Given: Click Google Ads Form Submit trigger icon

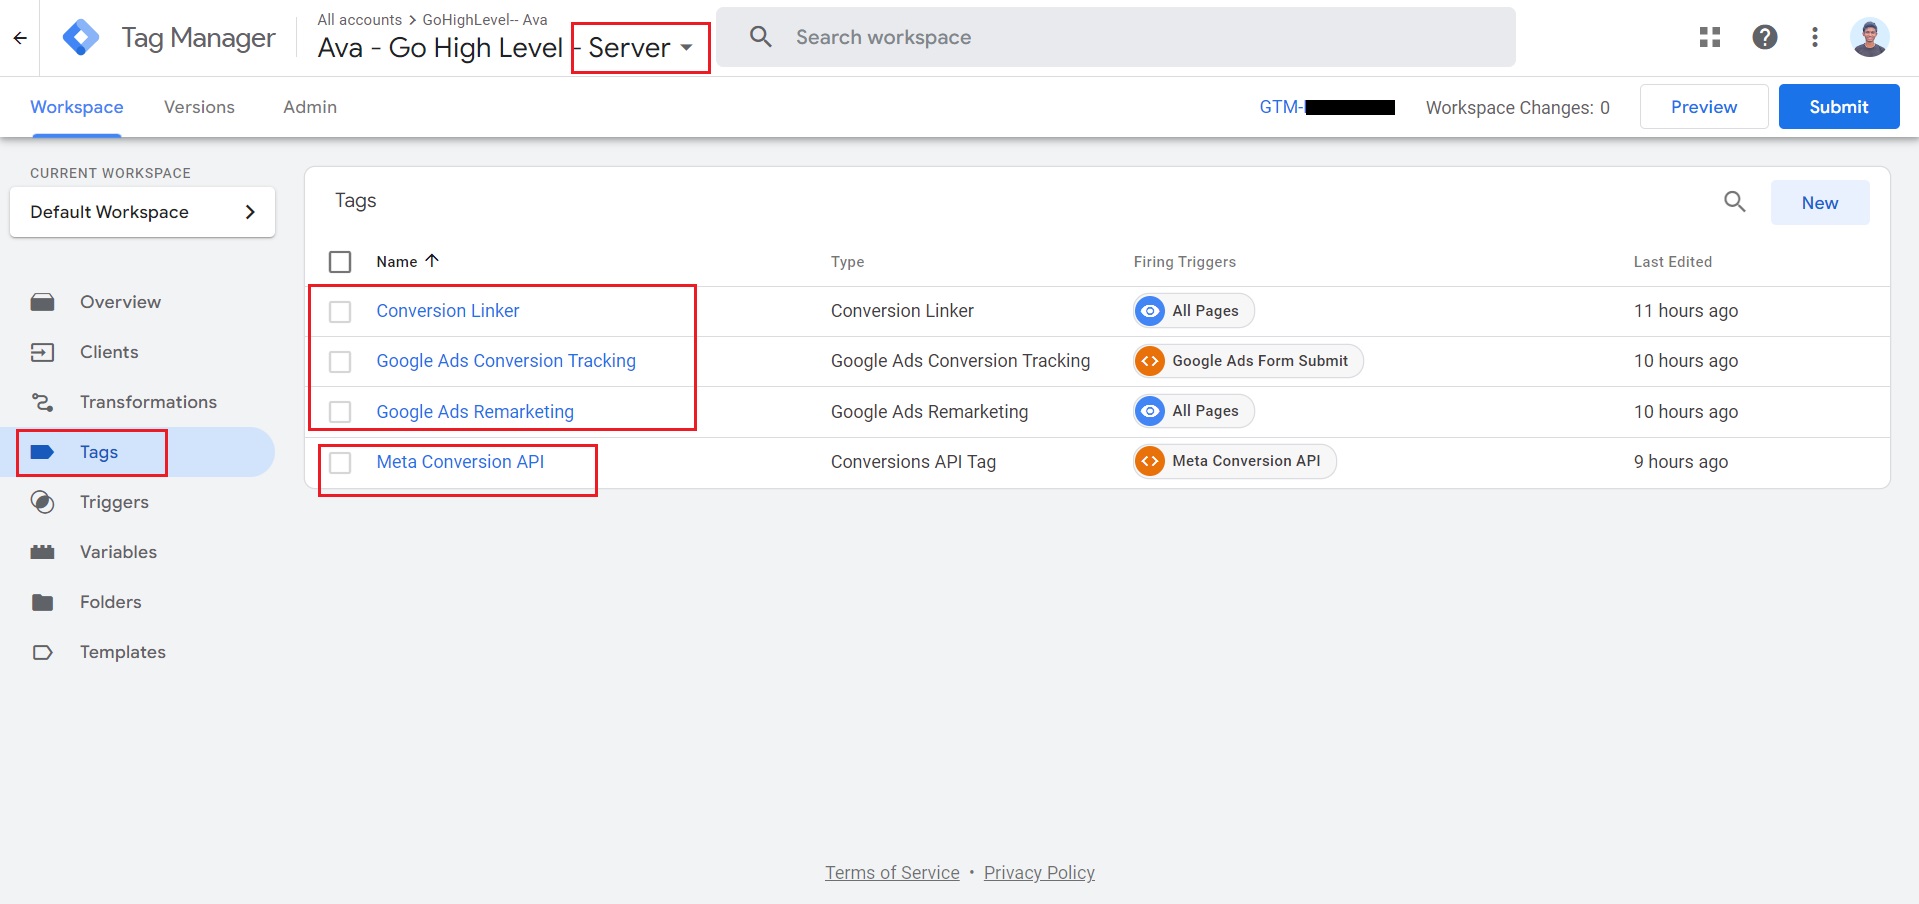Looking at the screenshot, I should pyautogui.click(x=1150, y=361).
